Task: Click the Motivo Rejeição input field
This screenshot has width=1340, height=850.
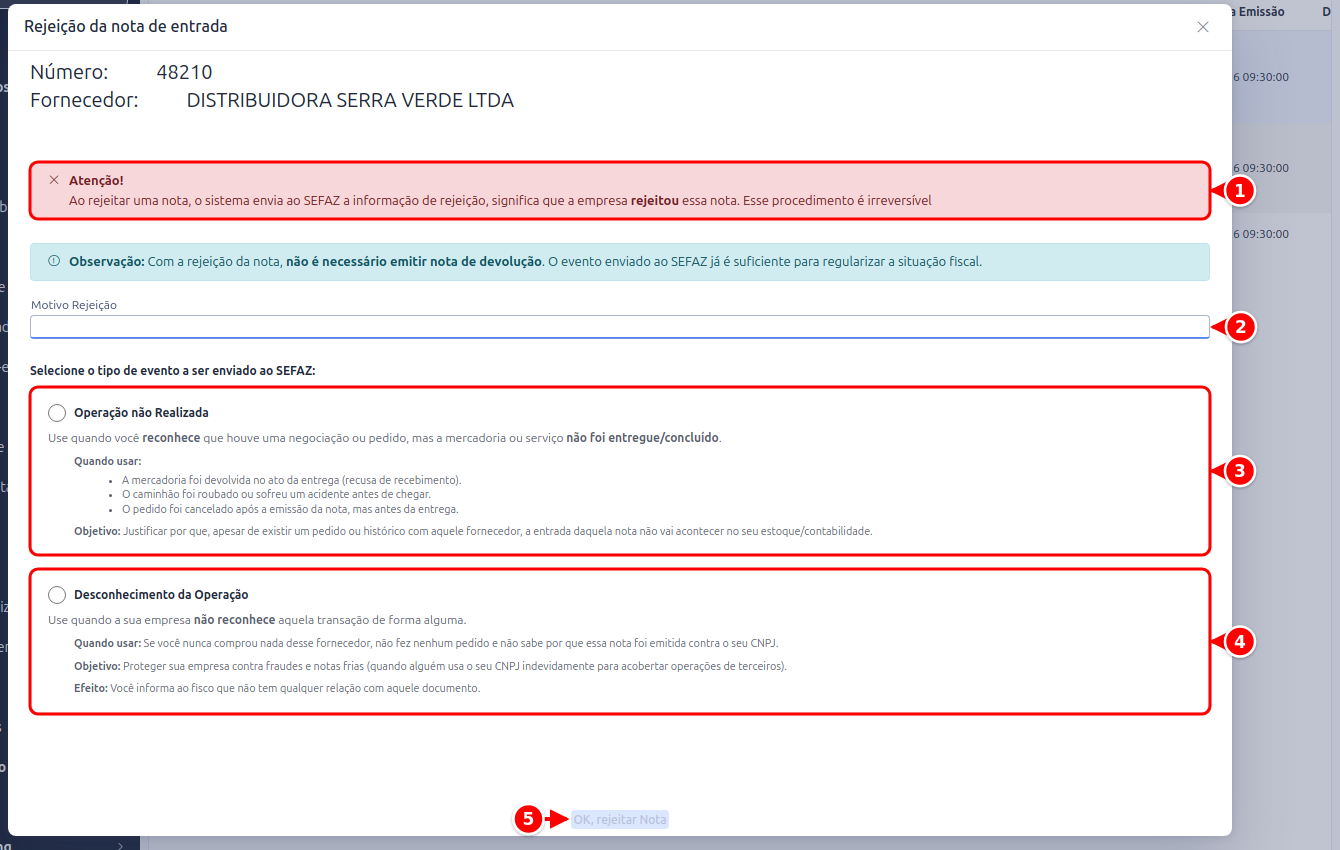Action: pos(620,327)
